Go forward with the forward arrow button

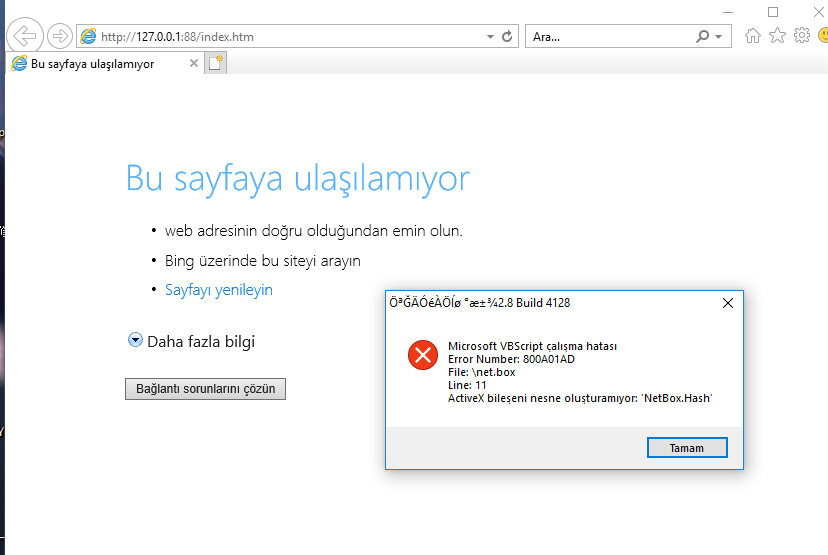60,36
